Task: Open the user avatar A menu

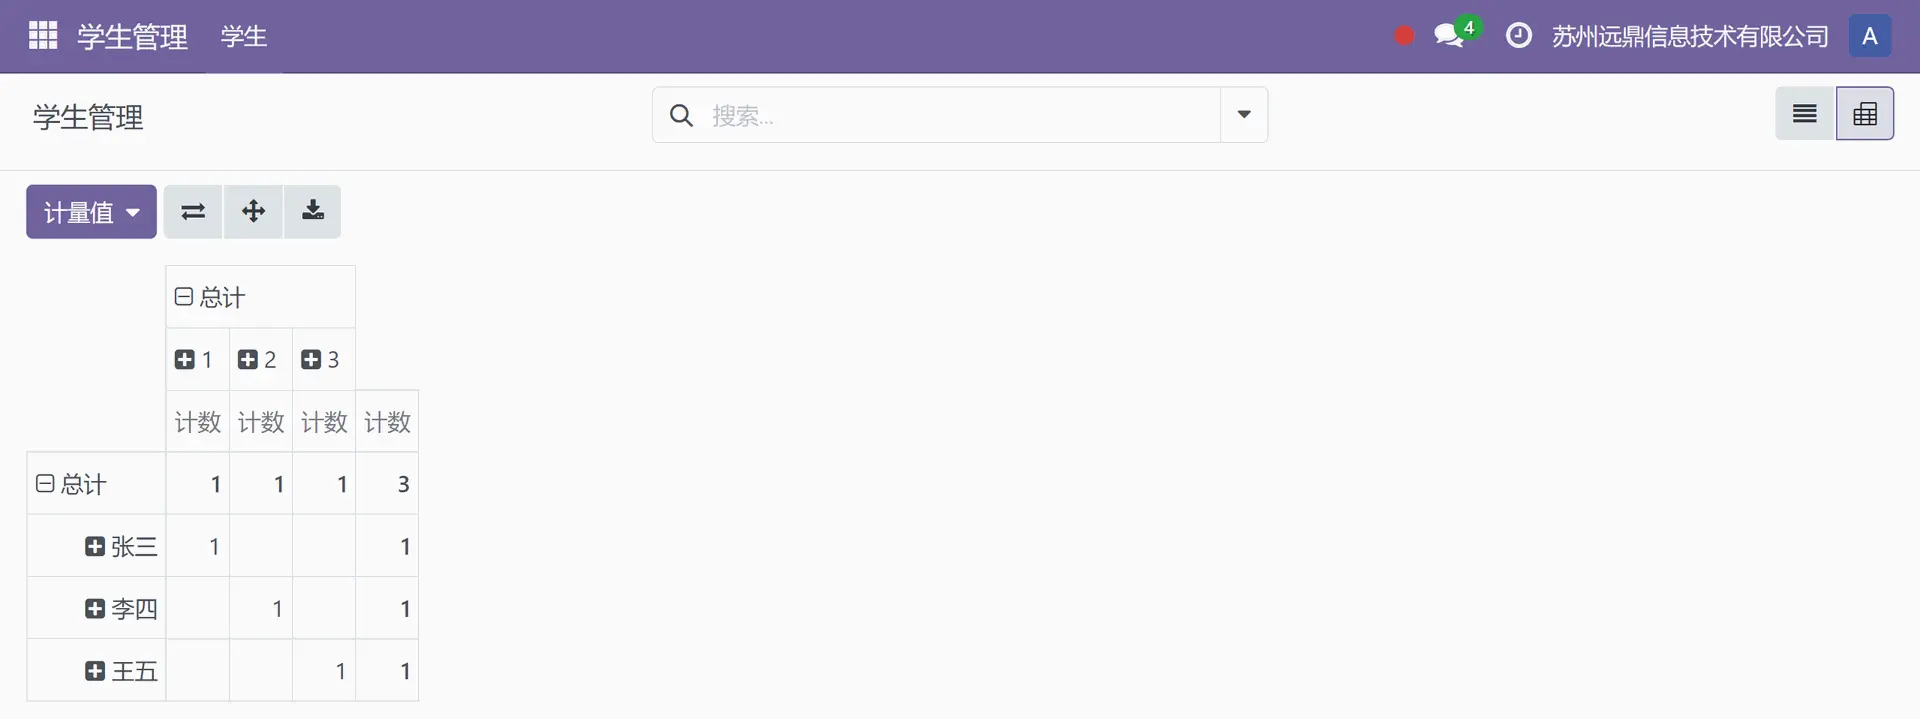Action: point(1869,36)
